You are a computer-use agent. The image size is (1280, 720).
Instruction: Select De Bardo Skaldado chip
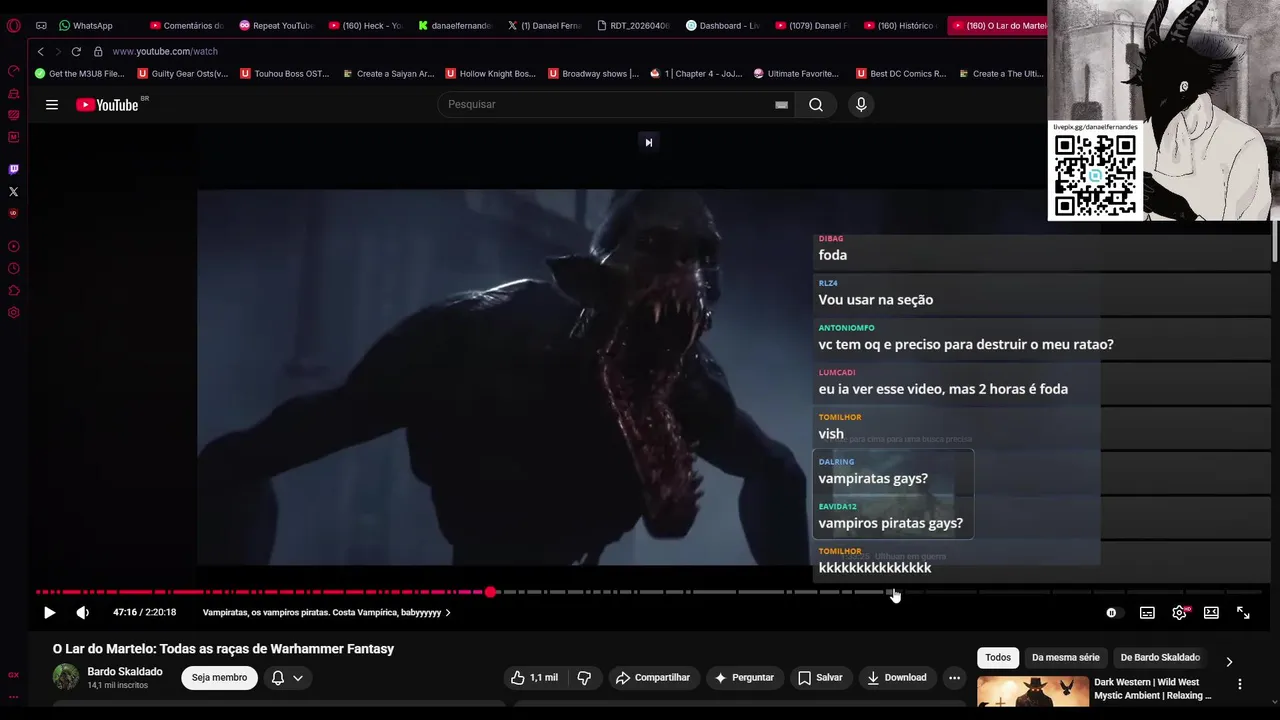point(1160,658)
